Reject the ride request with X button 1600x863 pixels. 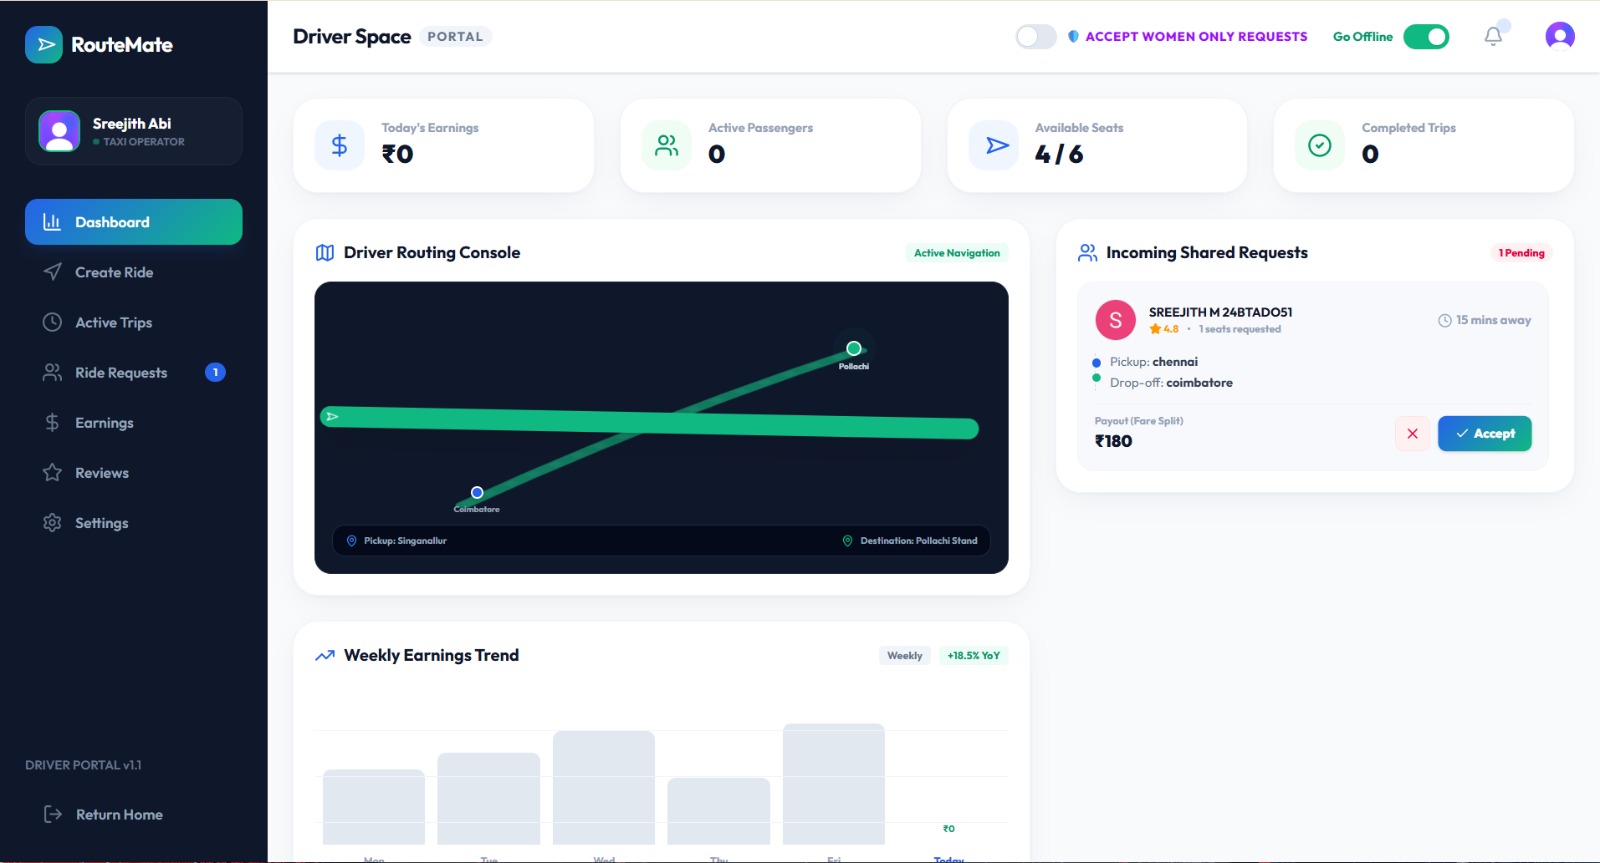click(1412, 433)
